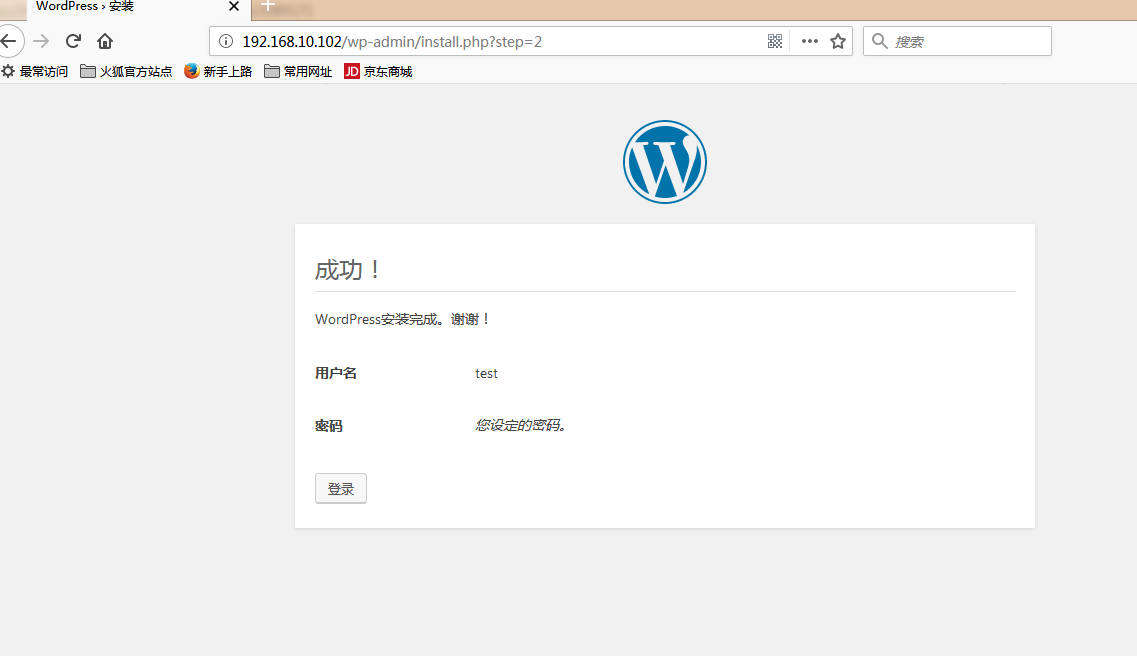Click the WordPress安装完成。谢谢! message
1137x656 pixels.
(x=403, y=319)
